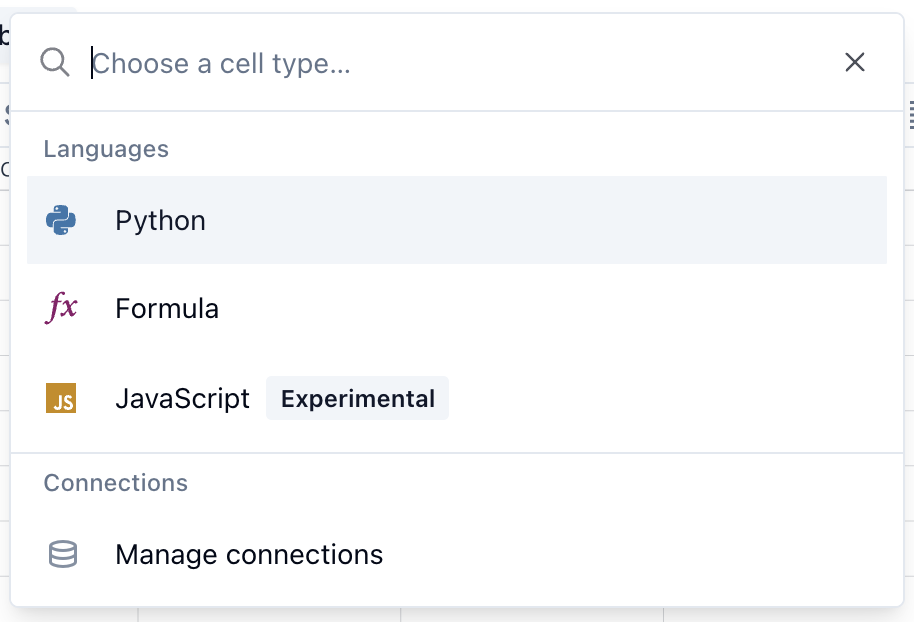Choose the Formula cell type
Image resolution: width=914 pixels, height=622 pixels.
[167, 308]
